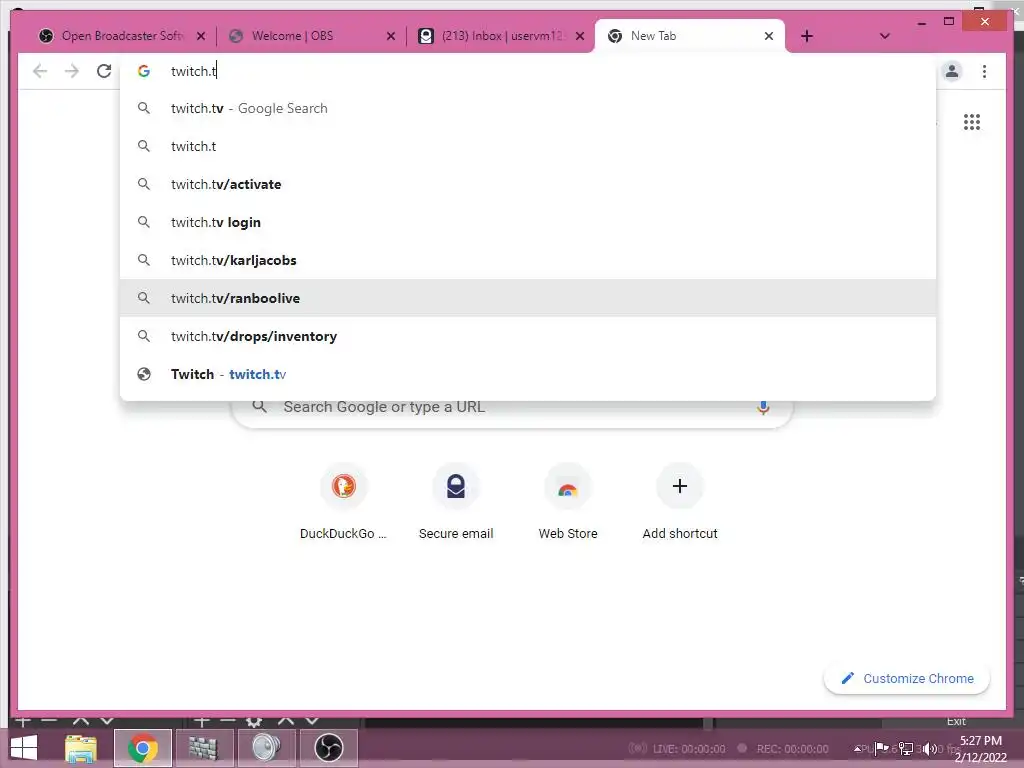Select the New Tab tab

pos(689,36)
